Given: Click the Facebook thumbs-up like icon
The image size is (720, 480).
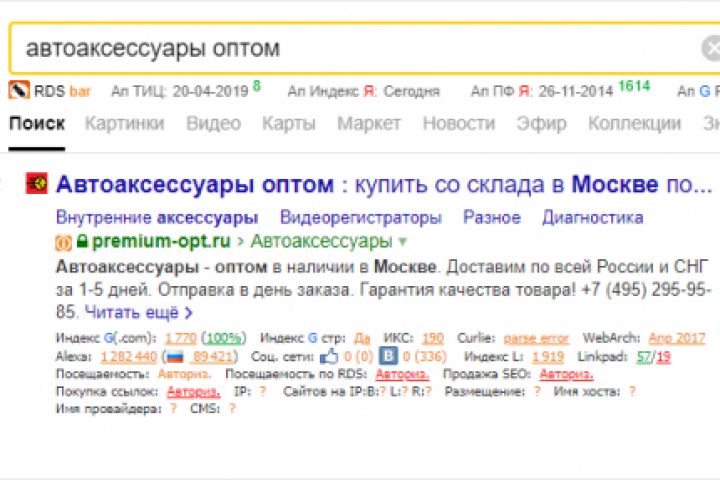Looking at the screenshot, I should point(329,356).
